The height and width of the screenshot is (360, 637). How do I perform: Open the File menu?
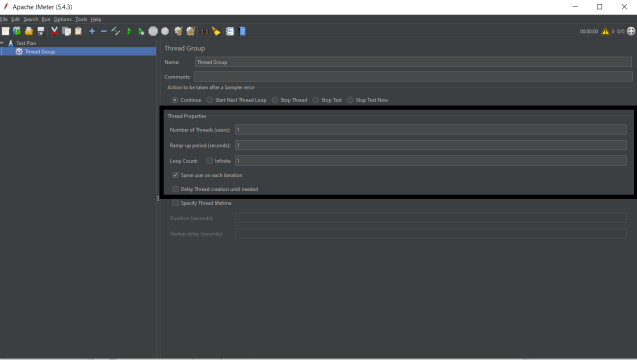[4, 19]
